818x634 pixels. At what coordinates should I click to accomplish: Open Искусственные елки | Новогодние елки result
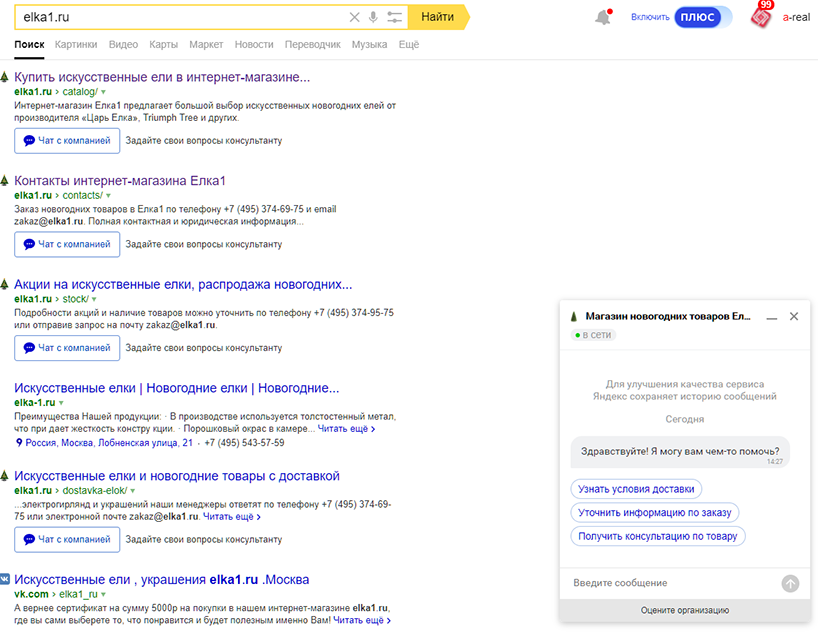pyautogui.click(x=176, y=388)
